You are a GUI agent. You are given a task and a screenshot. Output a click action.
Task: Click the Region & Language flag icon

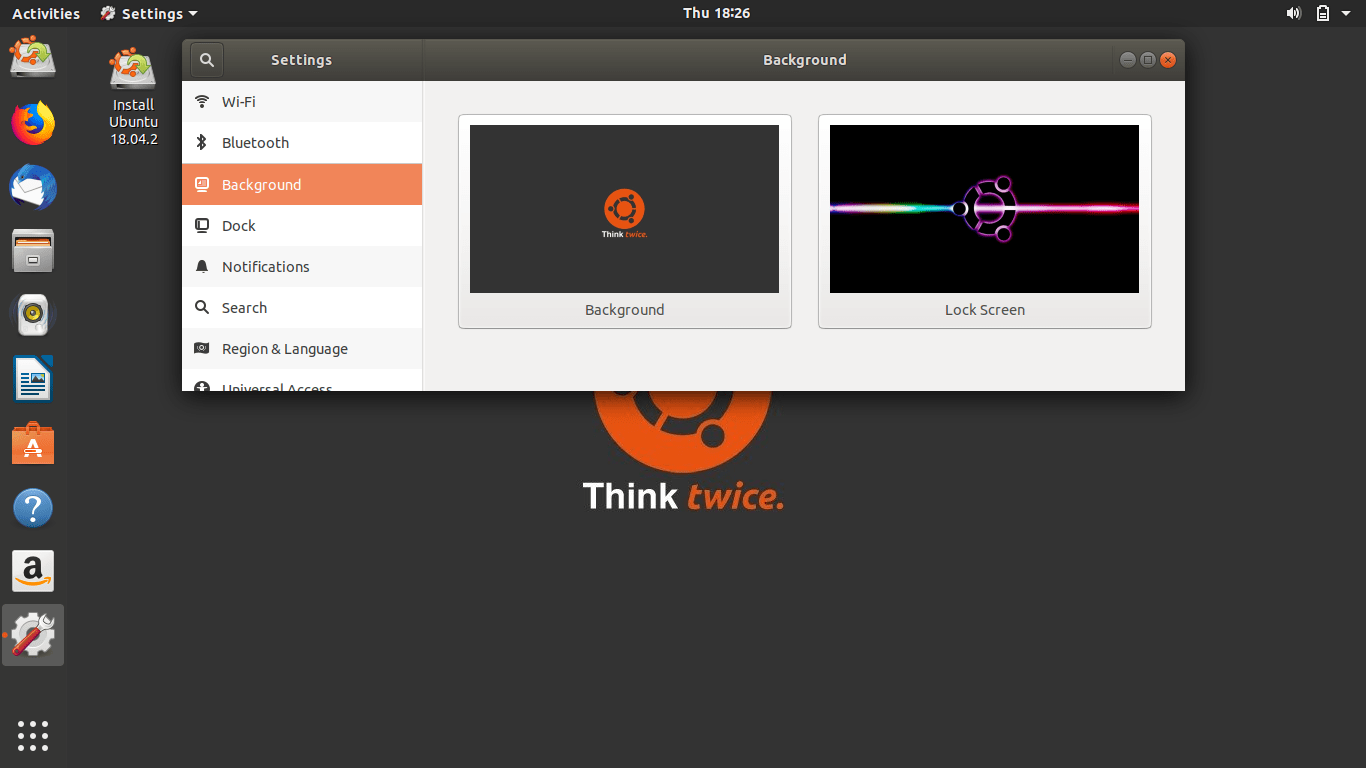202,349
